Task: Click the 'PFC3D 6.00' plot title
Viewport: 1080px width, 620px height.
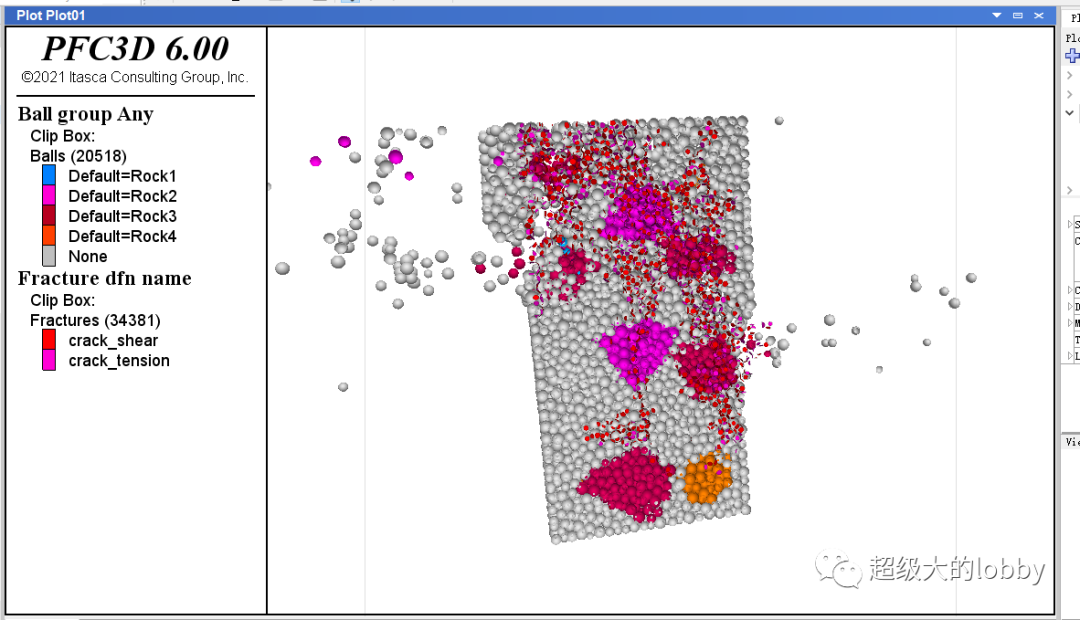Action: [x=135, y=49]
